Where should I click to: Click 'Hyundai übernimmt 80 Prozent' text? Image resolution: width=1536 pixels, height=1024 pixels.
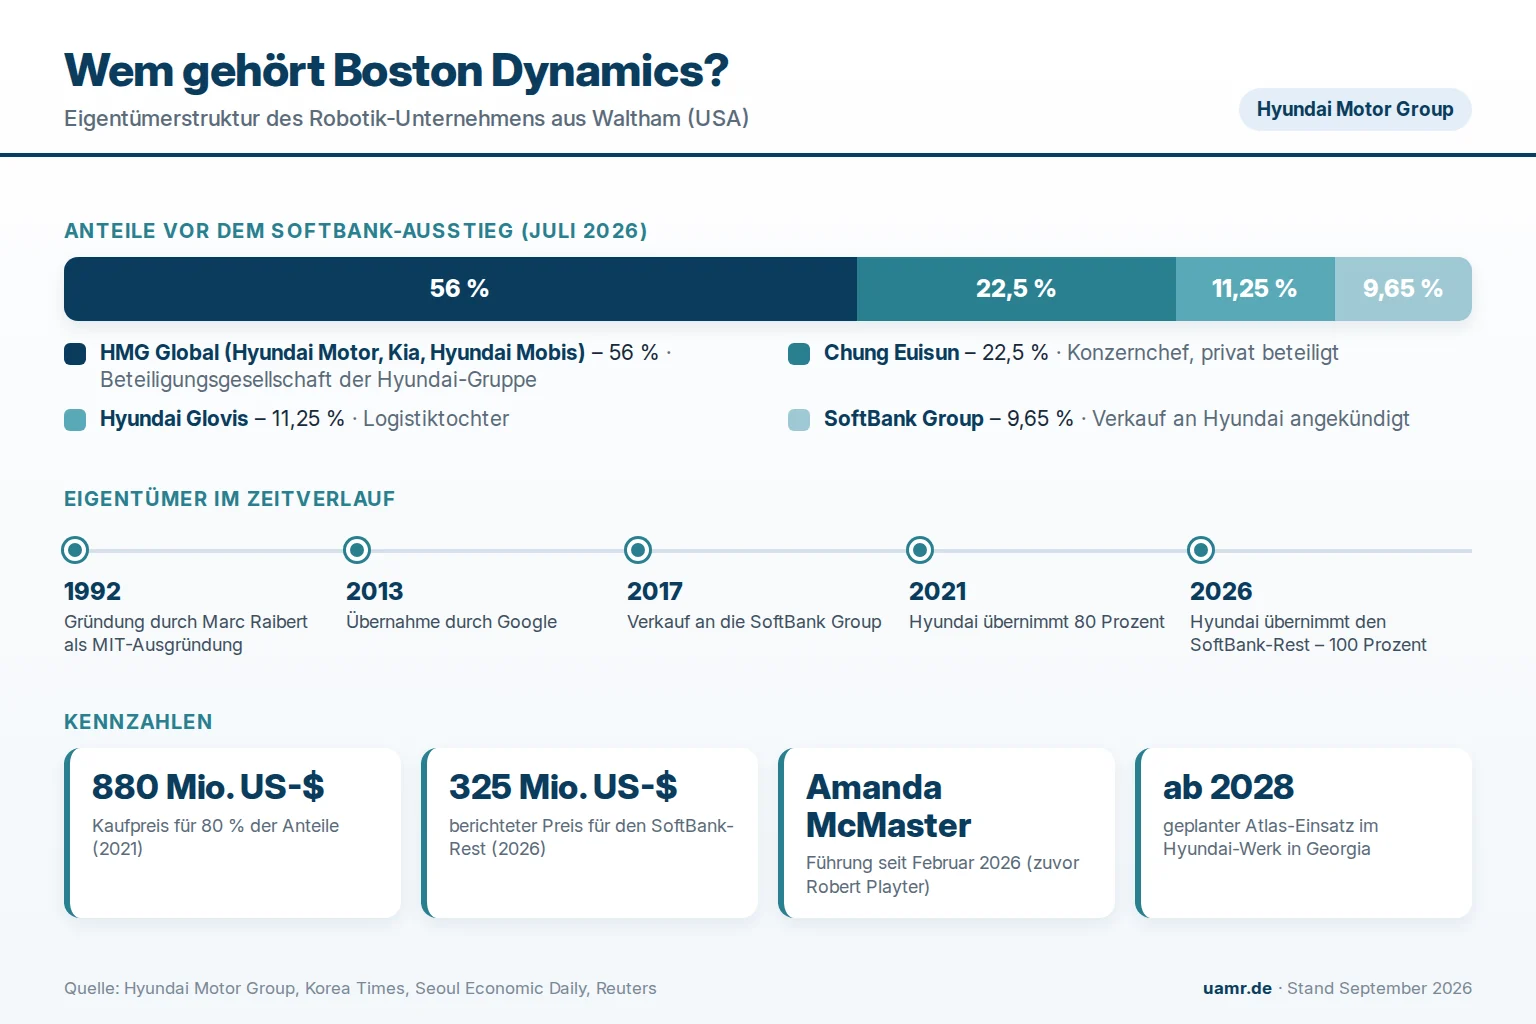[x=1037, y=622]
